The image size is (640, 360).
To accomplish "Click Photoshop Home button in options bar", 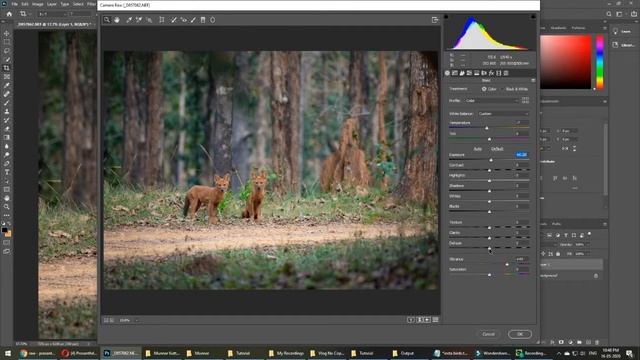I will 9,14.
